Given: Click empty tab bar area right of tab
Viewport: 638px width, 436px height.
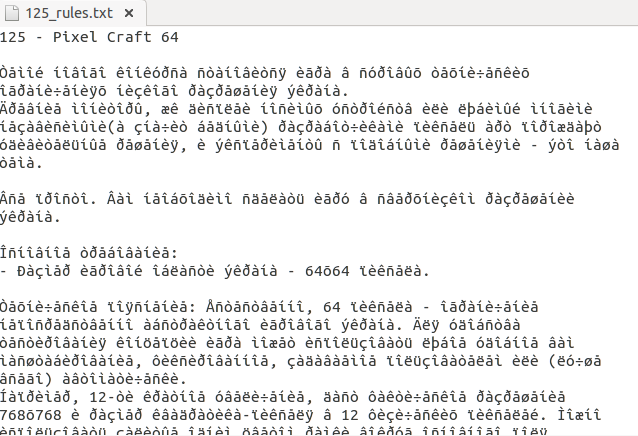Looking at the screenshot, I should coord(391,13).
